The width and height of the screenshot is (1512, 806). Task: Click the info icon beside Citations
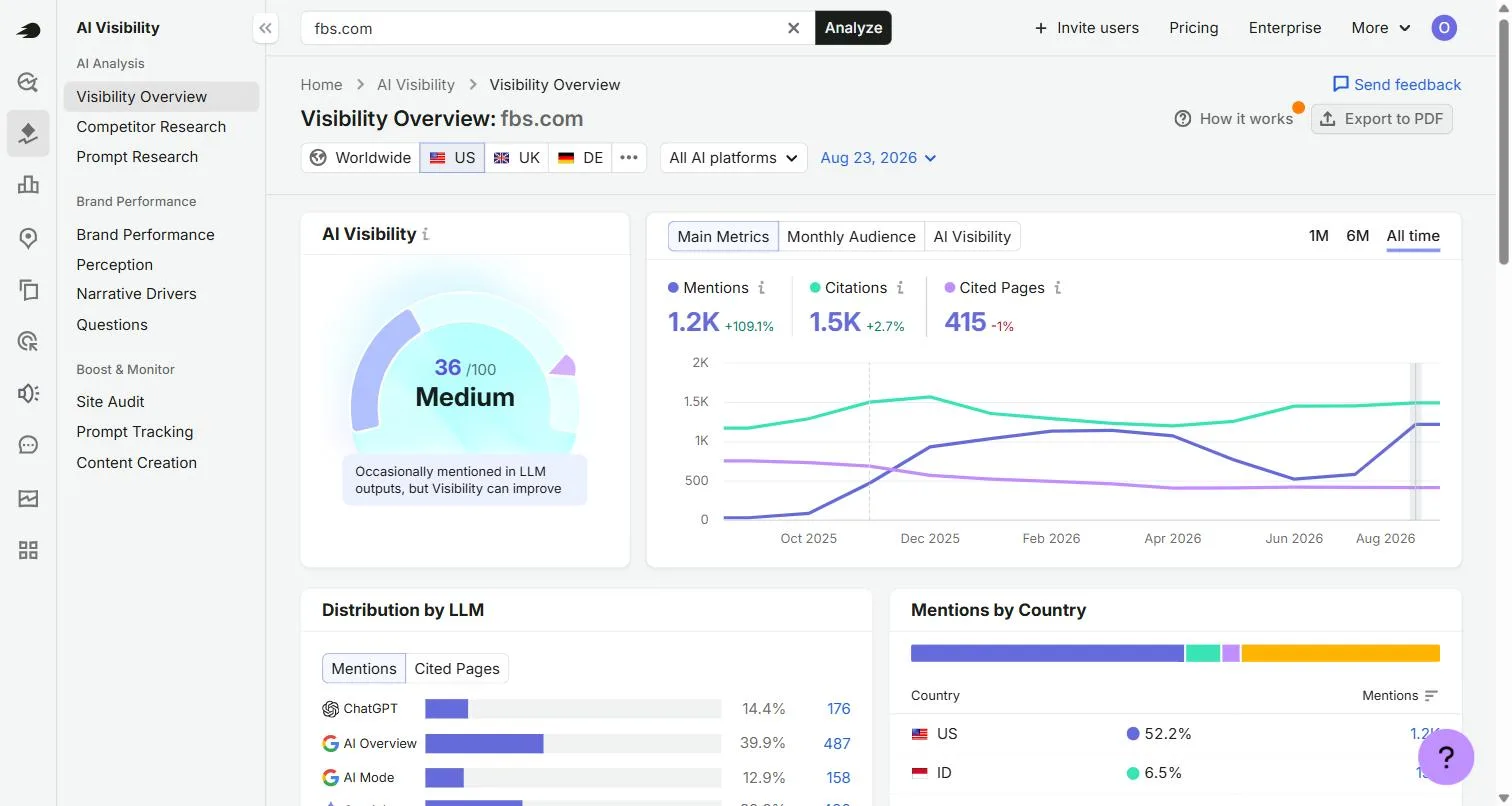900,288
